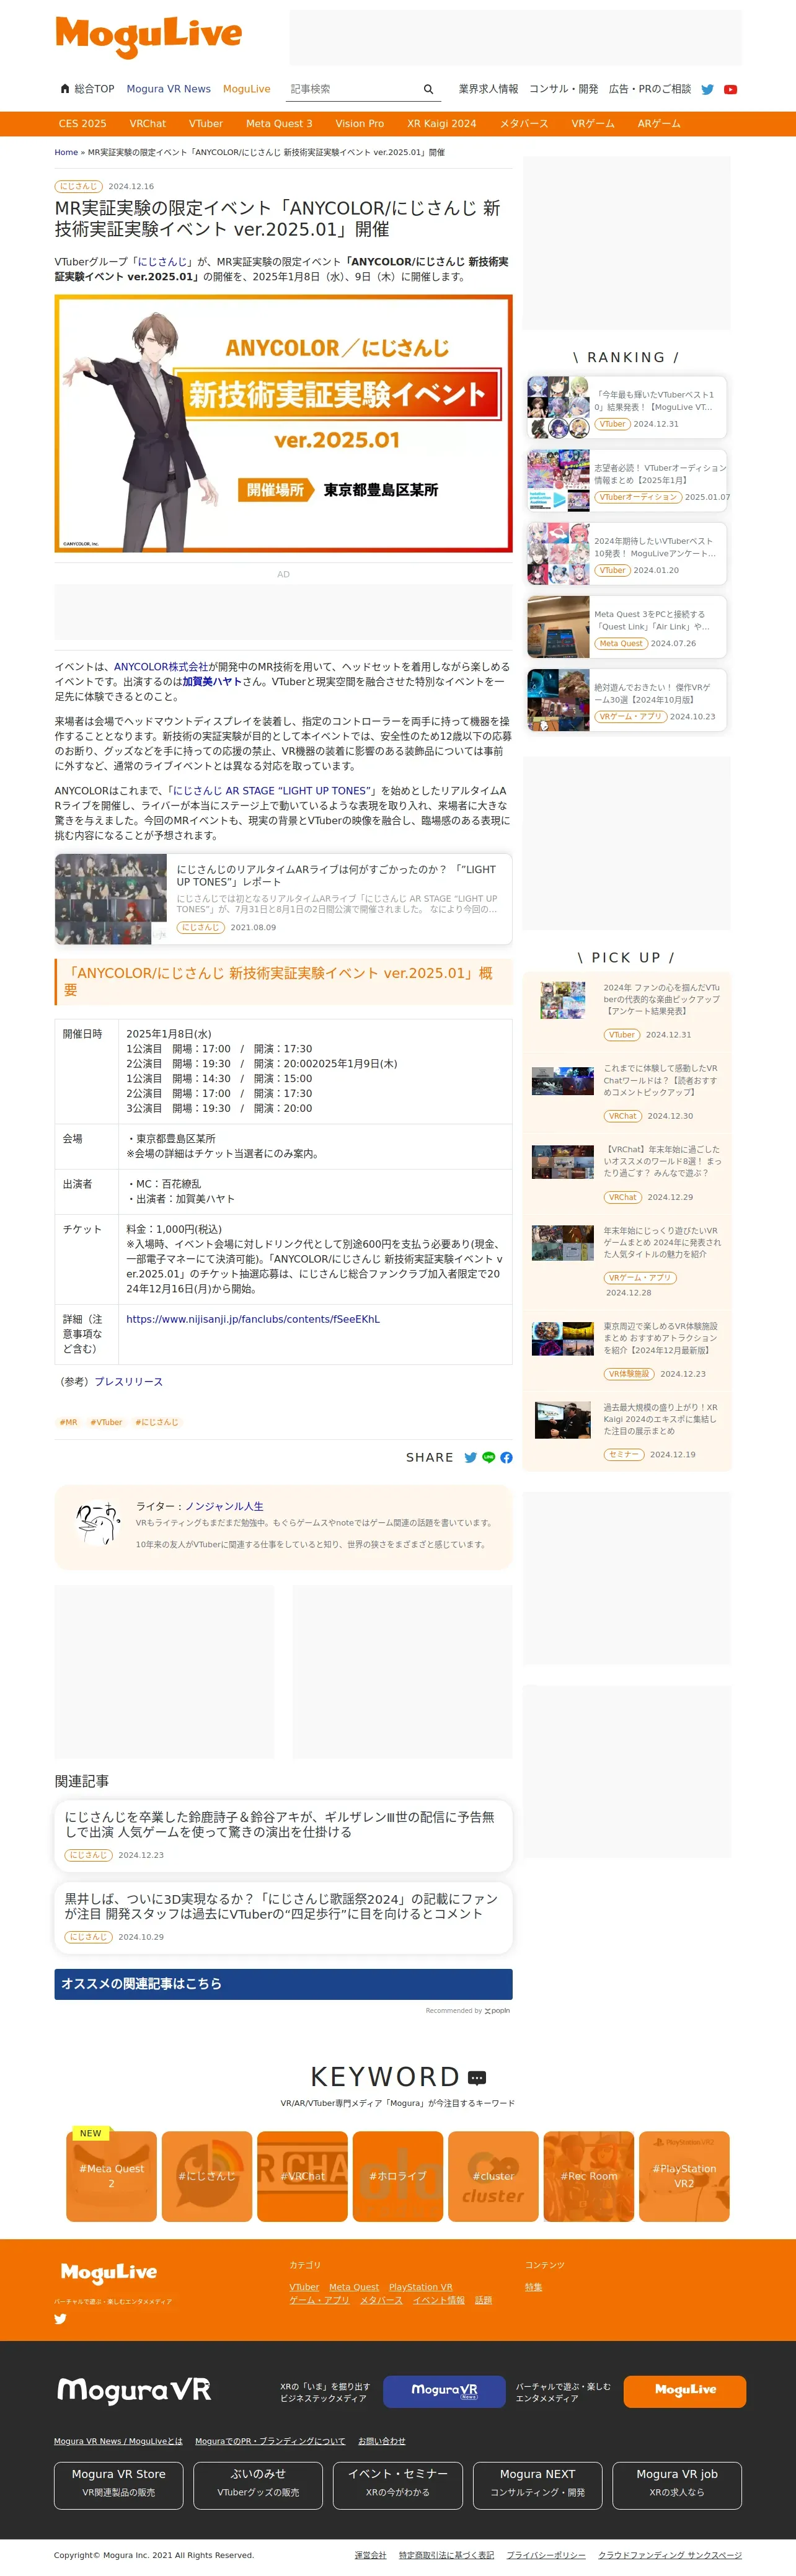Viewport: 796px width, 2576px height.
Task: Click the writer's avatar illustration
Action: pyautogui.click(x=97, y=1524)
